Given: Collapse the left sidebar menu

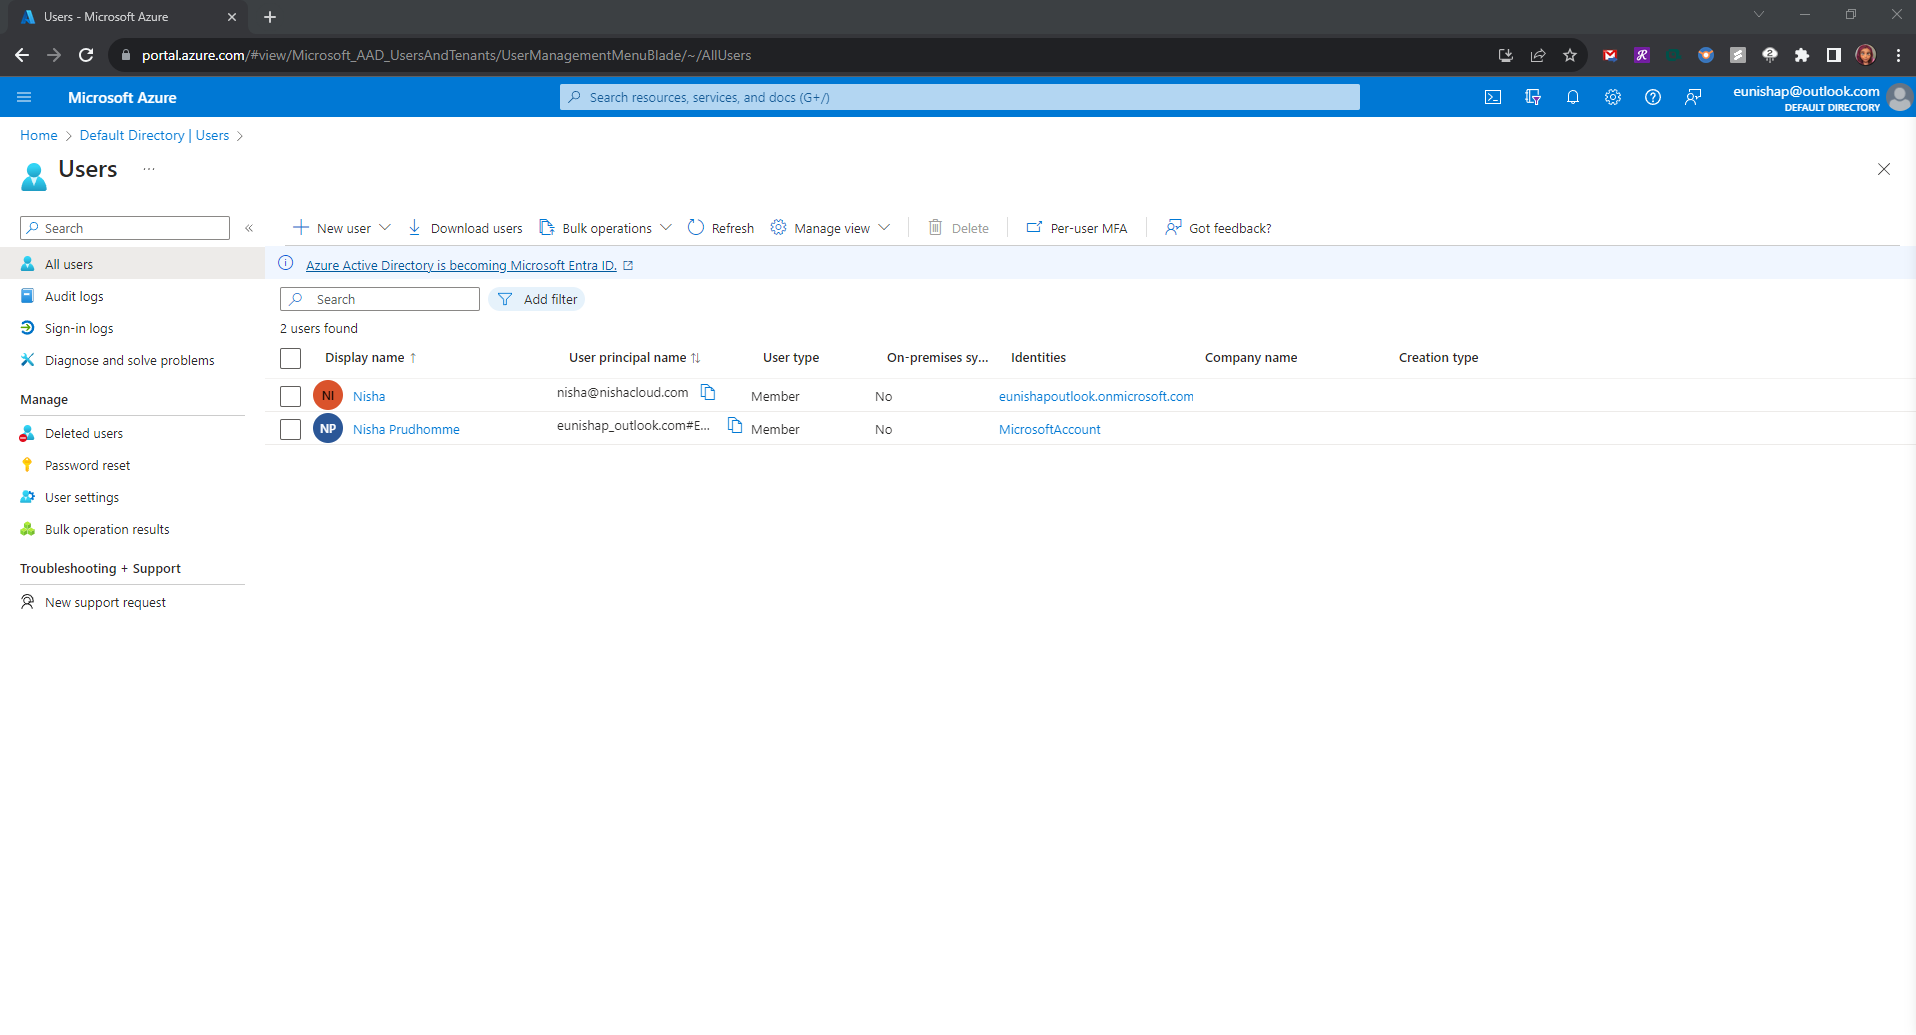Looking at the screenshot, I should pos(249,228).
